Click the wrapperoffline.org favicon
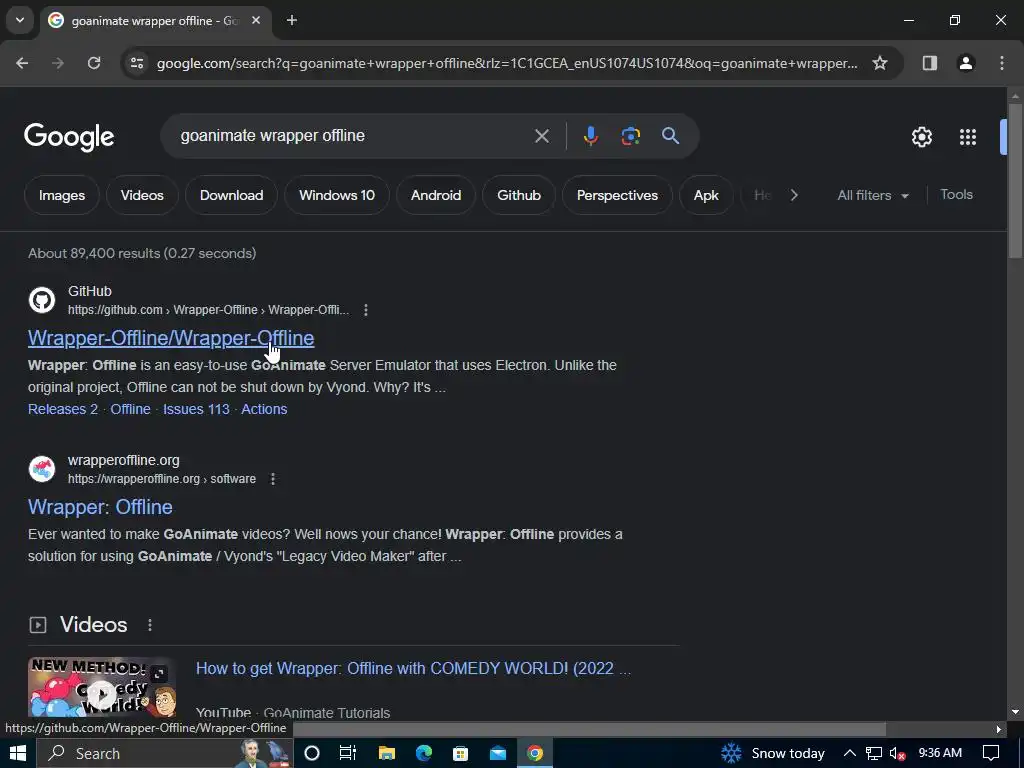This screenshot has height=768, width=1024. [x=42, y=469]
